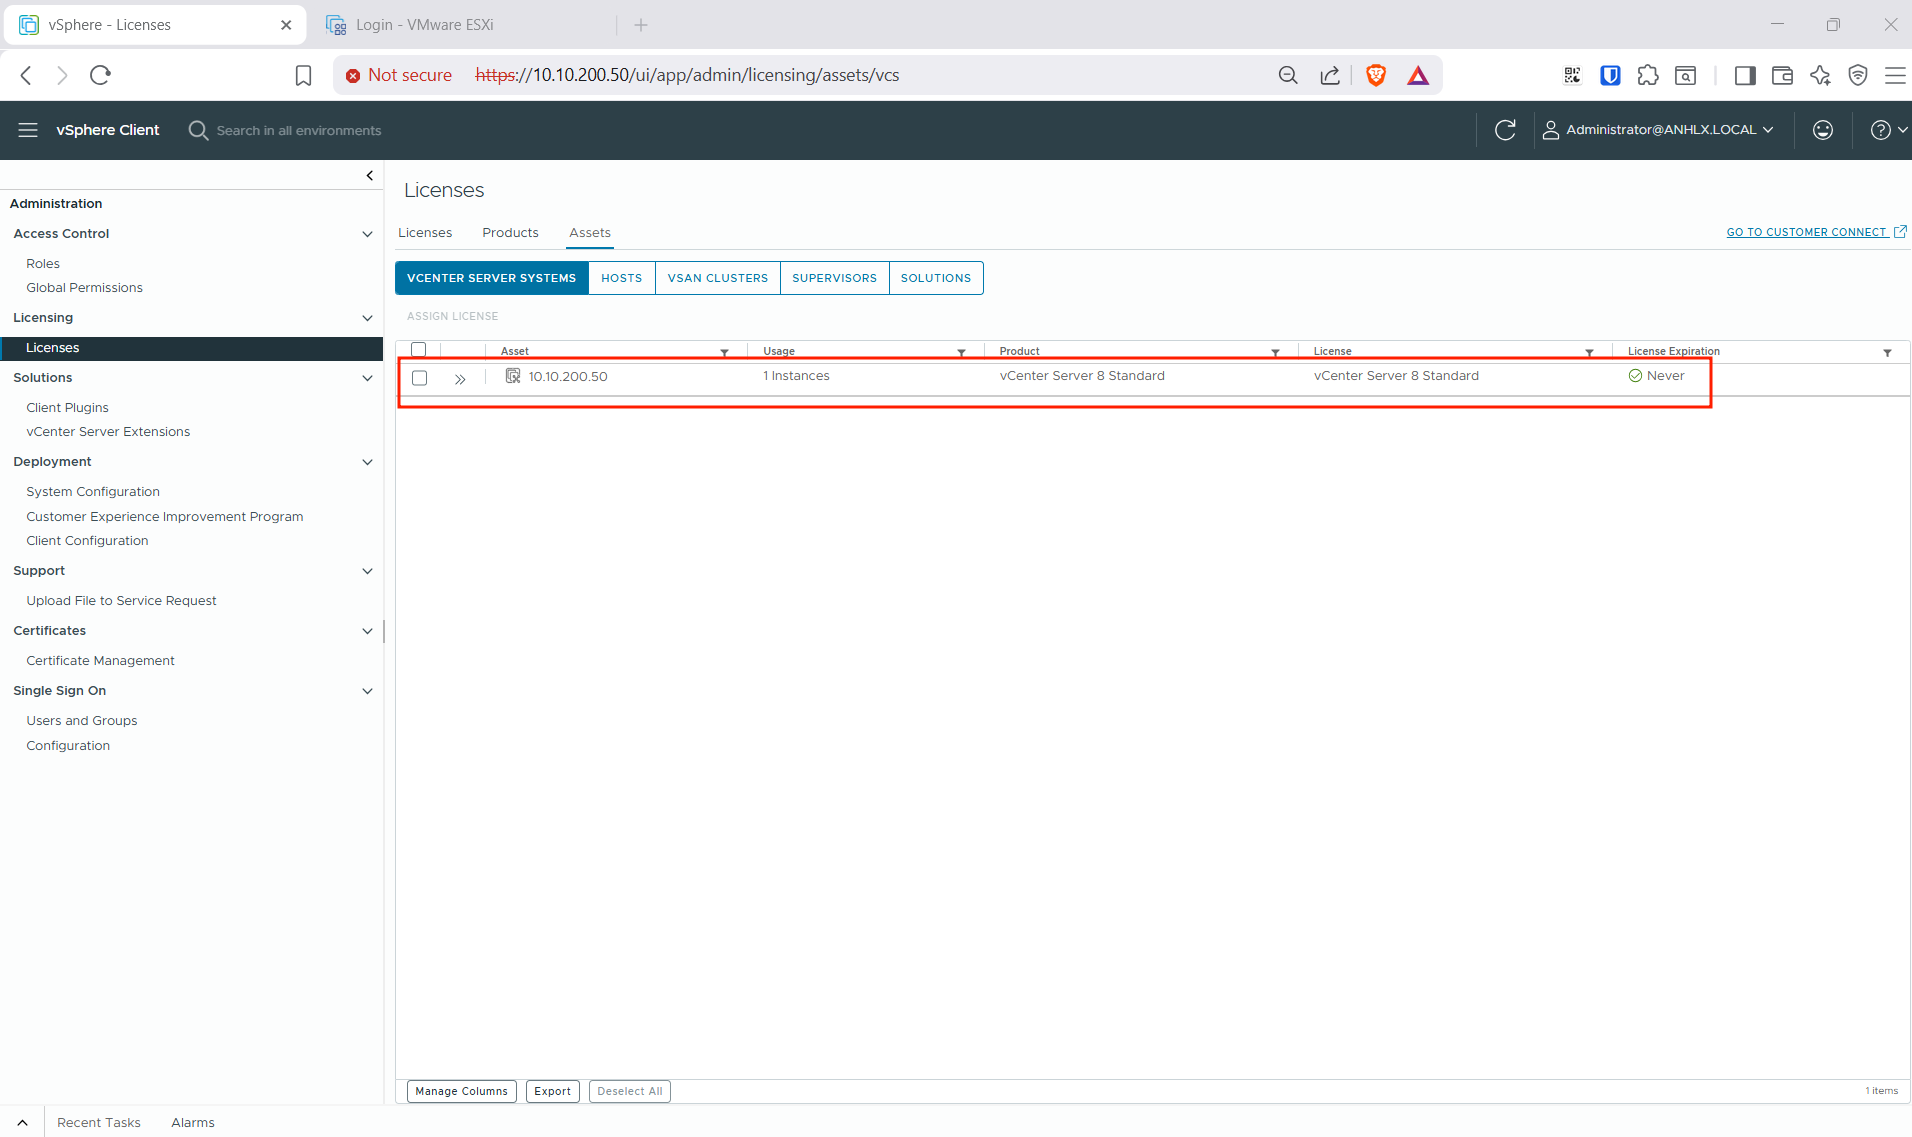The image size is (1912, 1137).
Task: Open the feedback smiley icon
Action: click(1823, 130)
